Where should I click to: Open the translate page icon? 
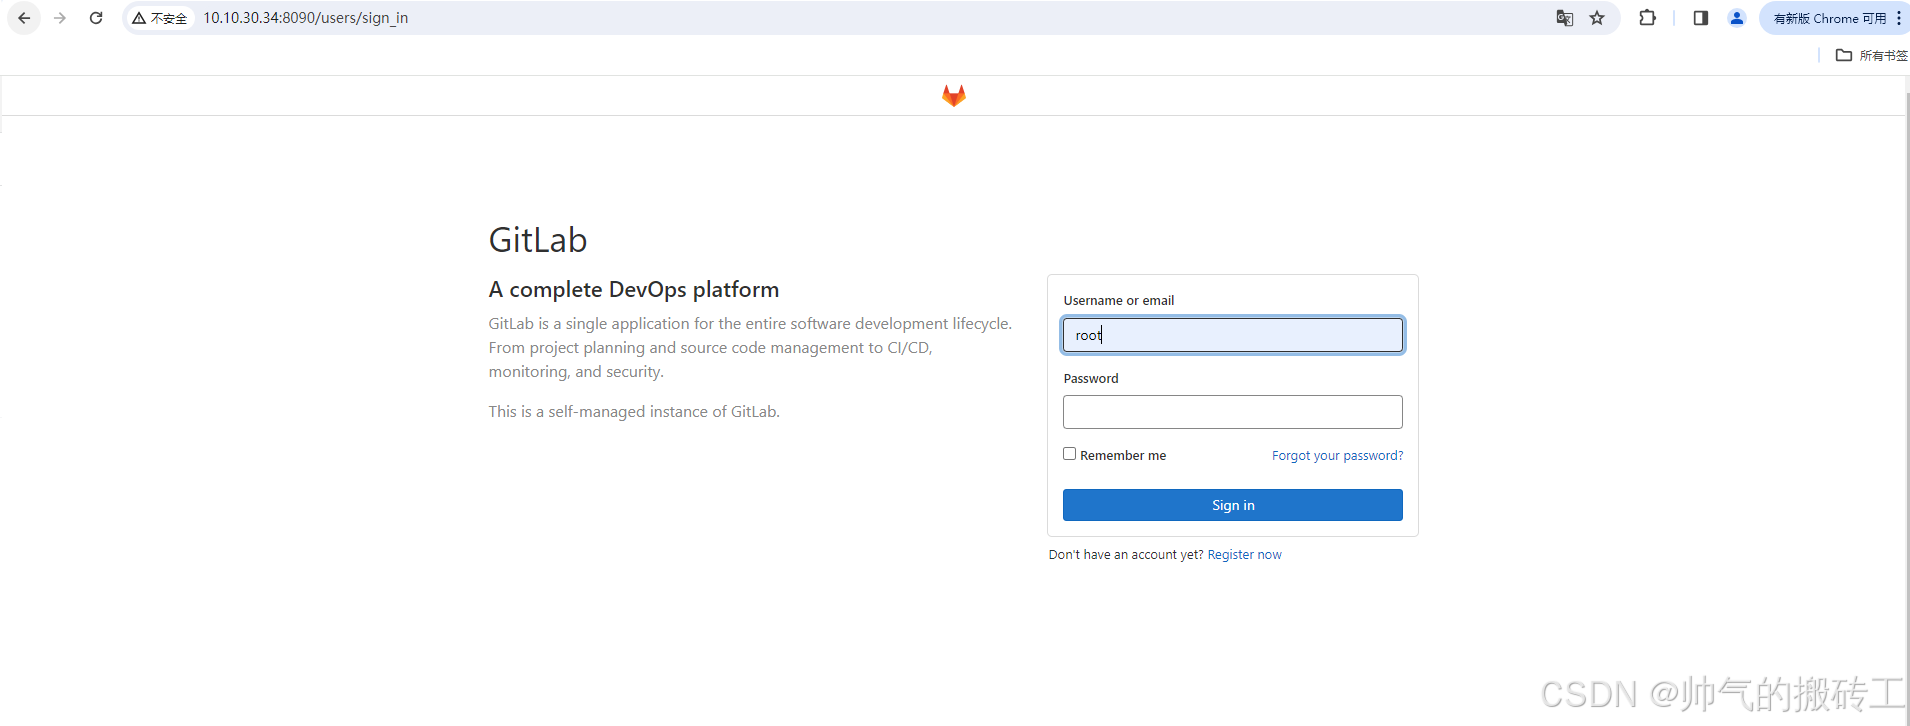point(1565,18)
